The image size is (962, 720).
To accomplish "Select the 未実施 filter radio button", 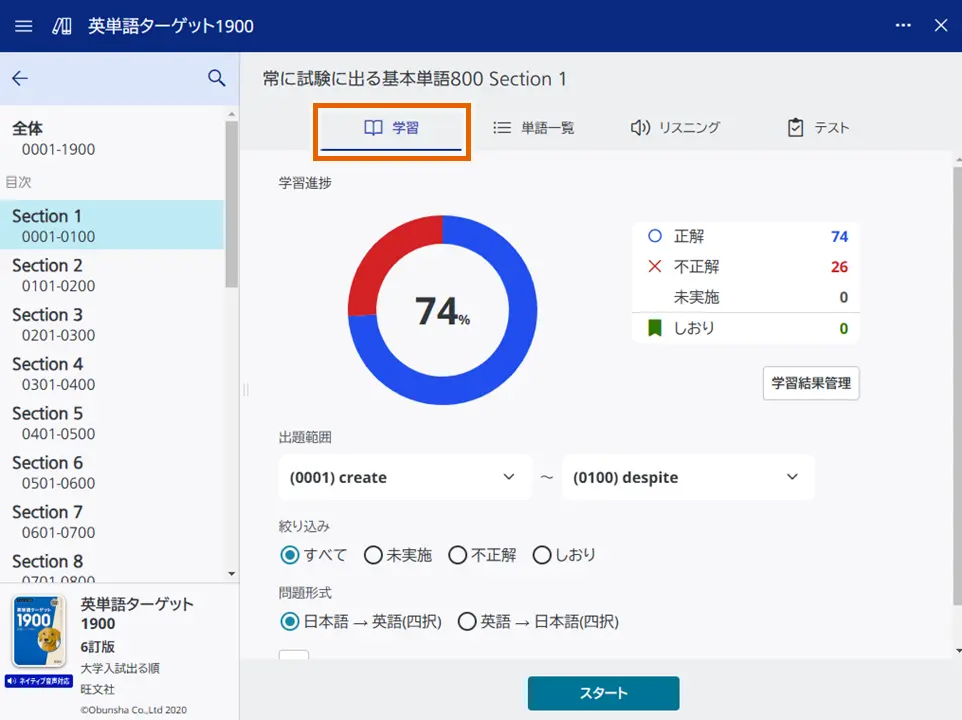I will pos(374,555).
